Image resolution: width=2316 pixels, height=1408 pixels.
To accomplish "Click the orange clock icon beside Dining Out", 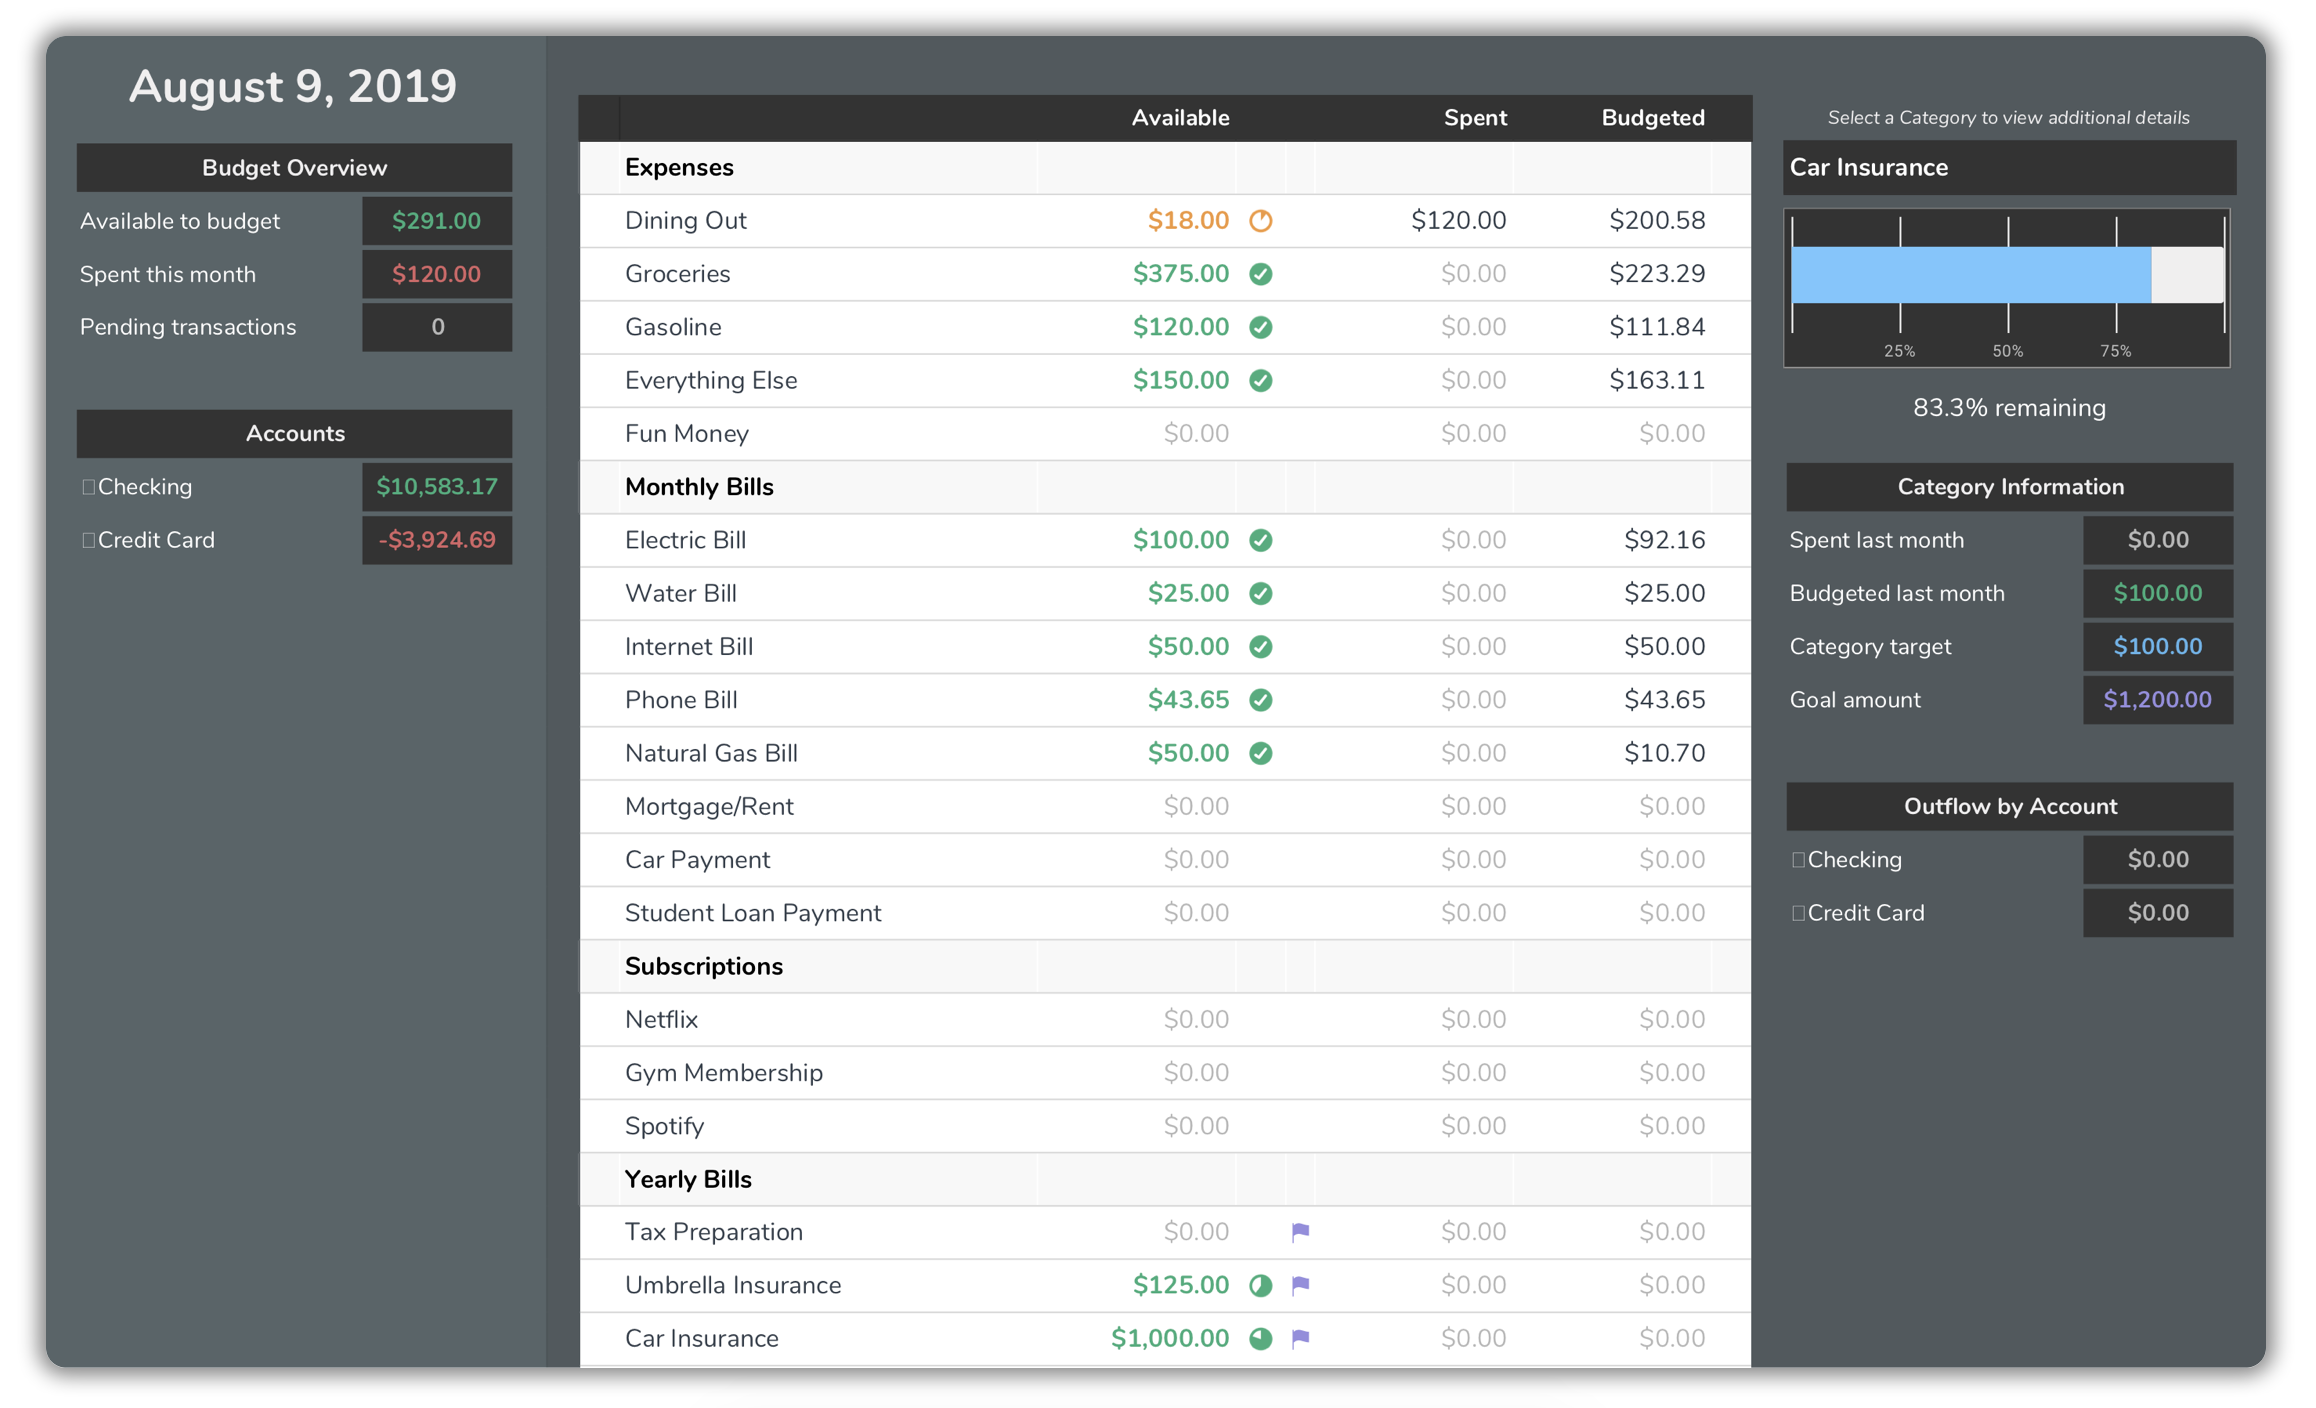I will 1260,221.
